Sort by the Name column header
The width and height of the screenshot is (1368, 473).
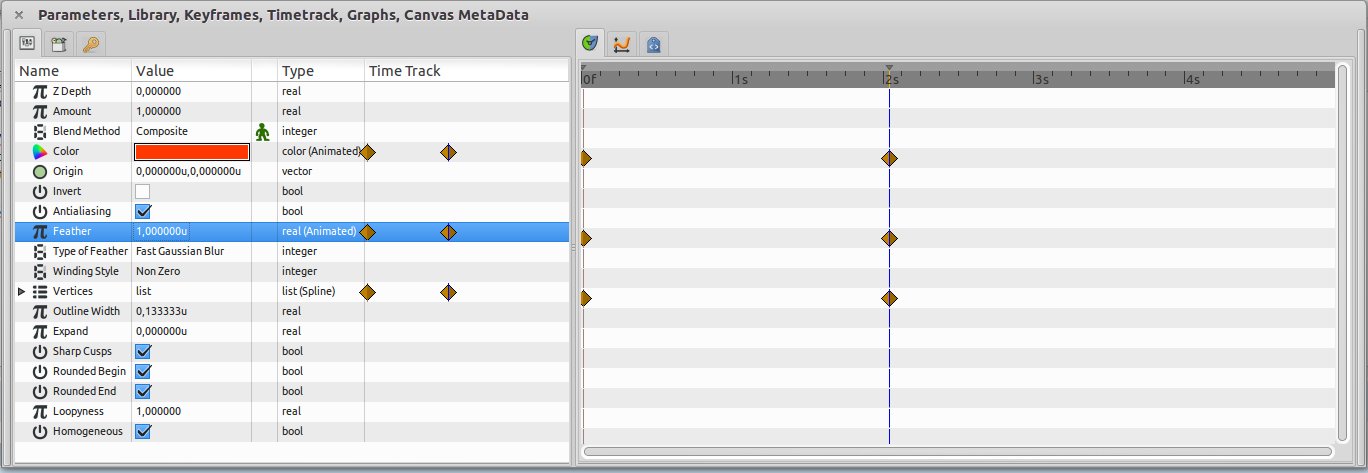[x=74, y=71]
